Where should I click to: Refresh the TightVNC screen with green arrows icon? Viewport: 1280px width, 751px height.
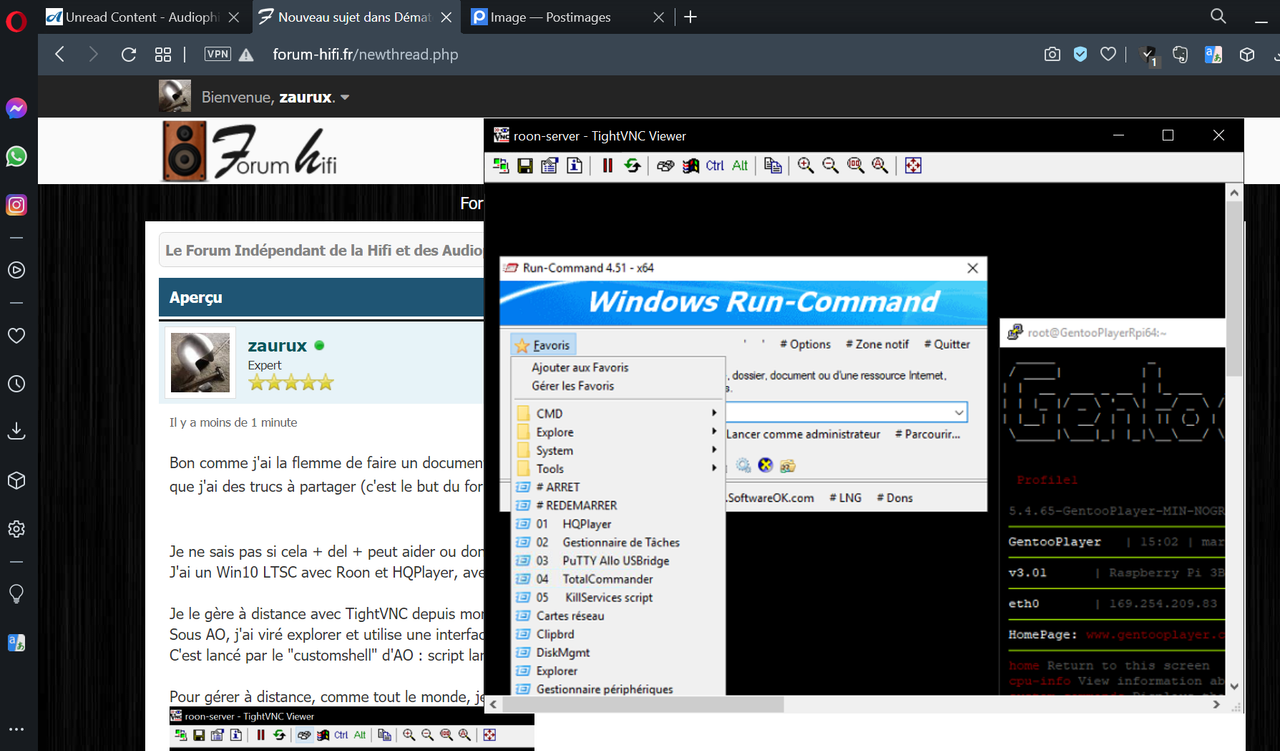(632, 166)
